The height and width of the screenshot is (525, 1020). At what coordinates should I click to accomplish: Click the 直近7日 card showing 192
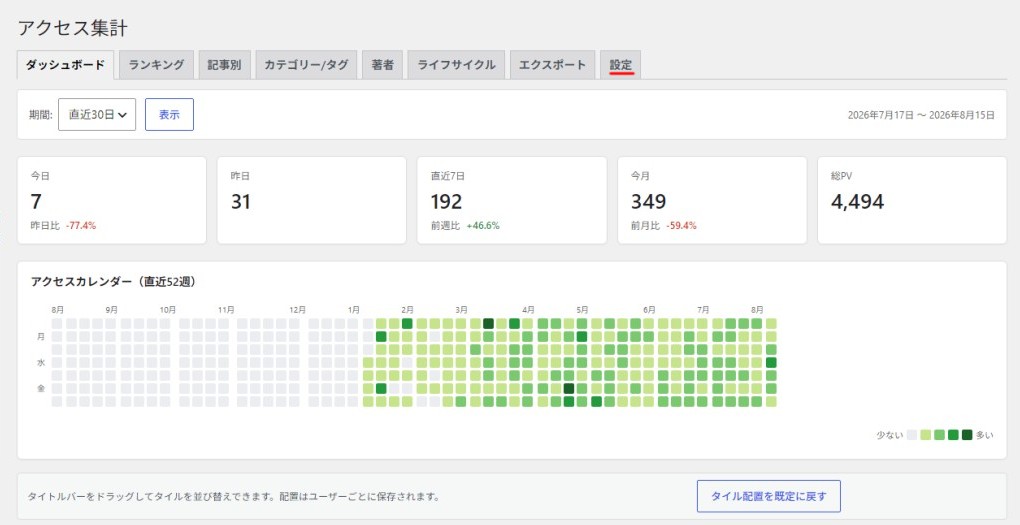tap(512, 200)
